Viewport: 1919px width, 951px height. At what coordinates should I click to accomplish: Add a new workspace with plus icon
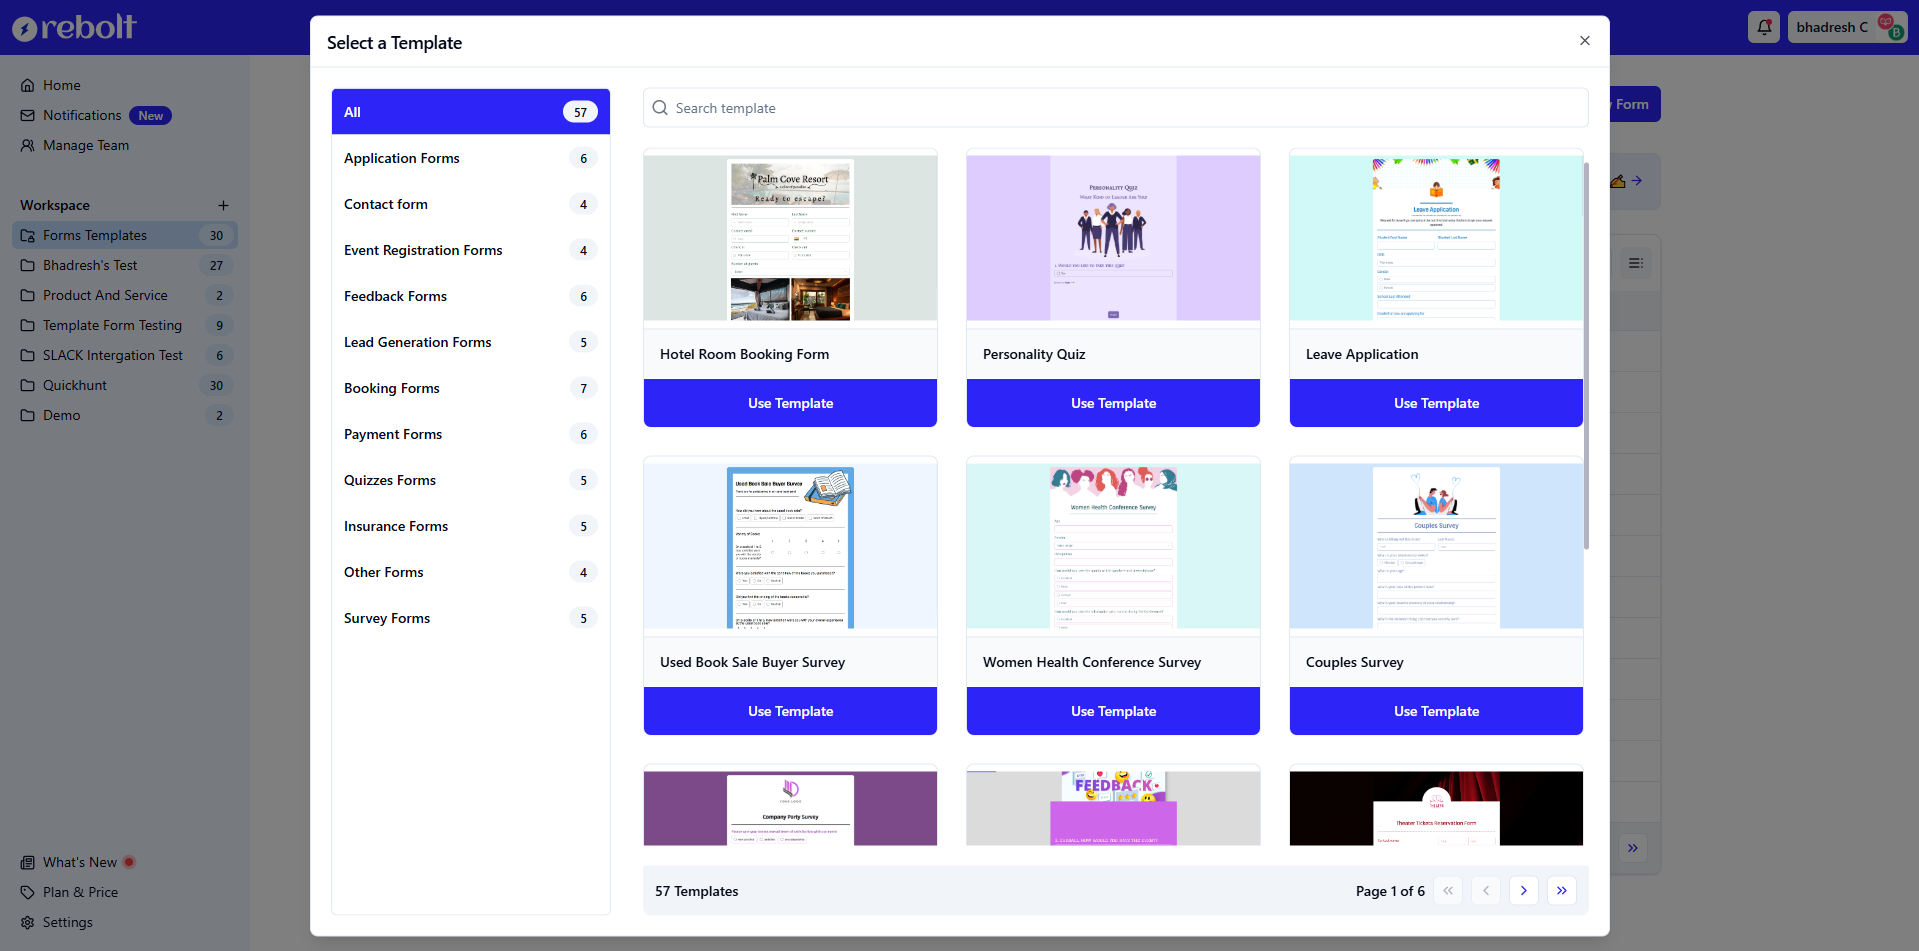(223, 206)
